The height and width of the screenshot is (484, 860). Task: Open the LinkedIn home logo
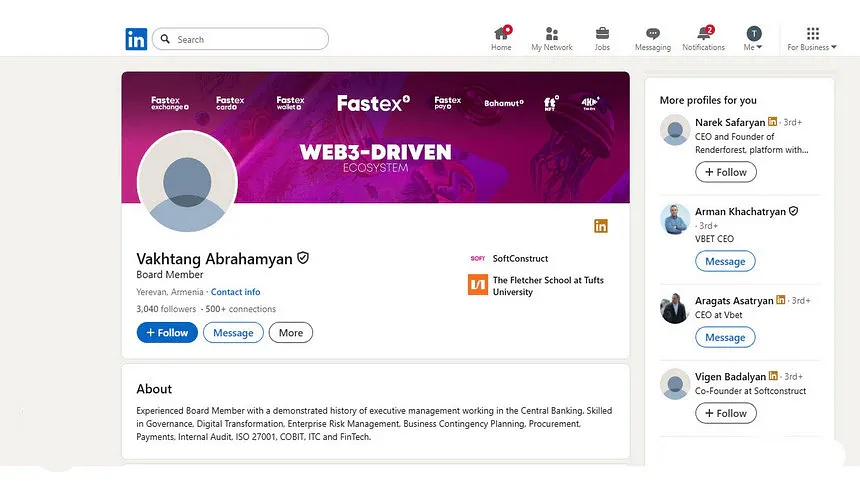[x=136, y=39]
